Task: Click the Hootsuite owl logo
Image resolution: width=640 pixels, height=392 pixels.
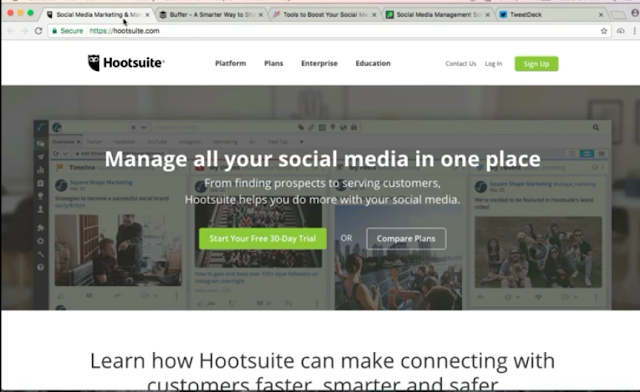Action: [x=126, y=63]
